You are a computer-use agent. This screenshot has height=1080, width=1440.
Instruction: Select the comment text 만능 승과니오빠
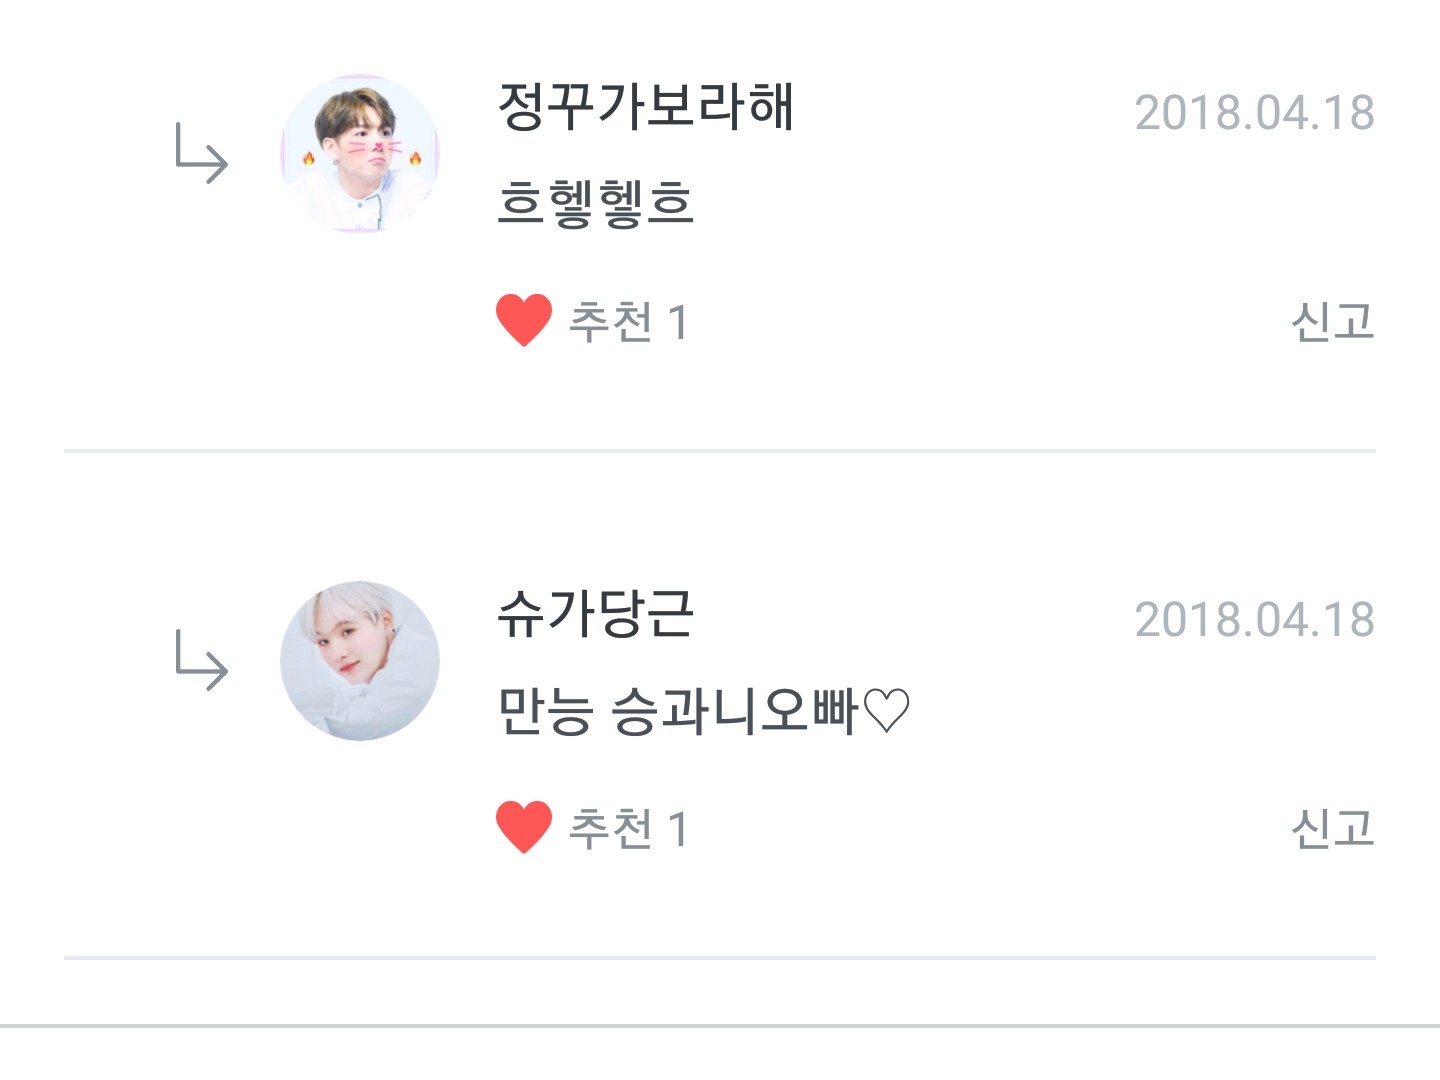(x=678, y=711)
